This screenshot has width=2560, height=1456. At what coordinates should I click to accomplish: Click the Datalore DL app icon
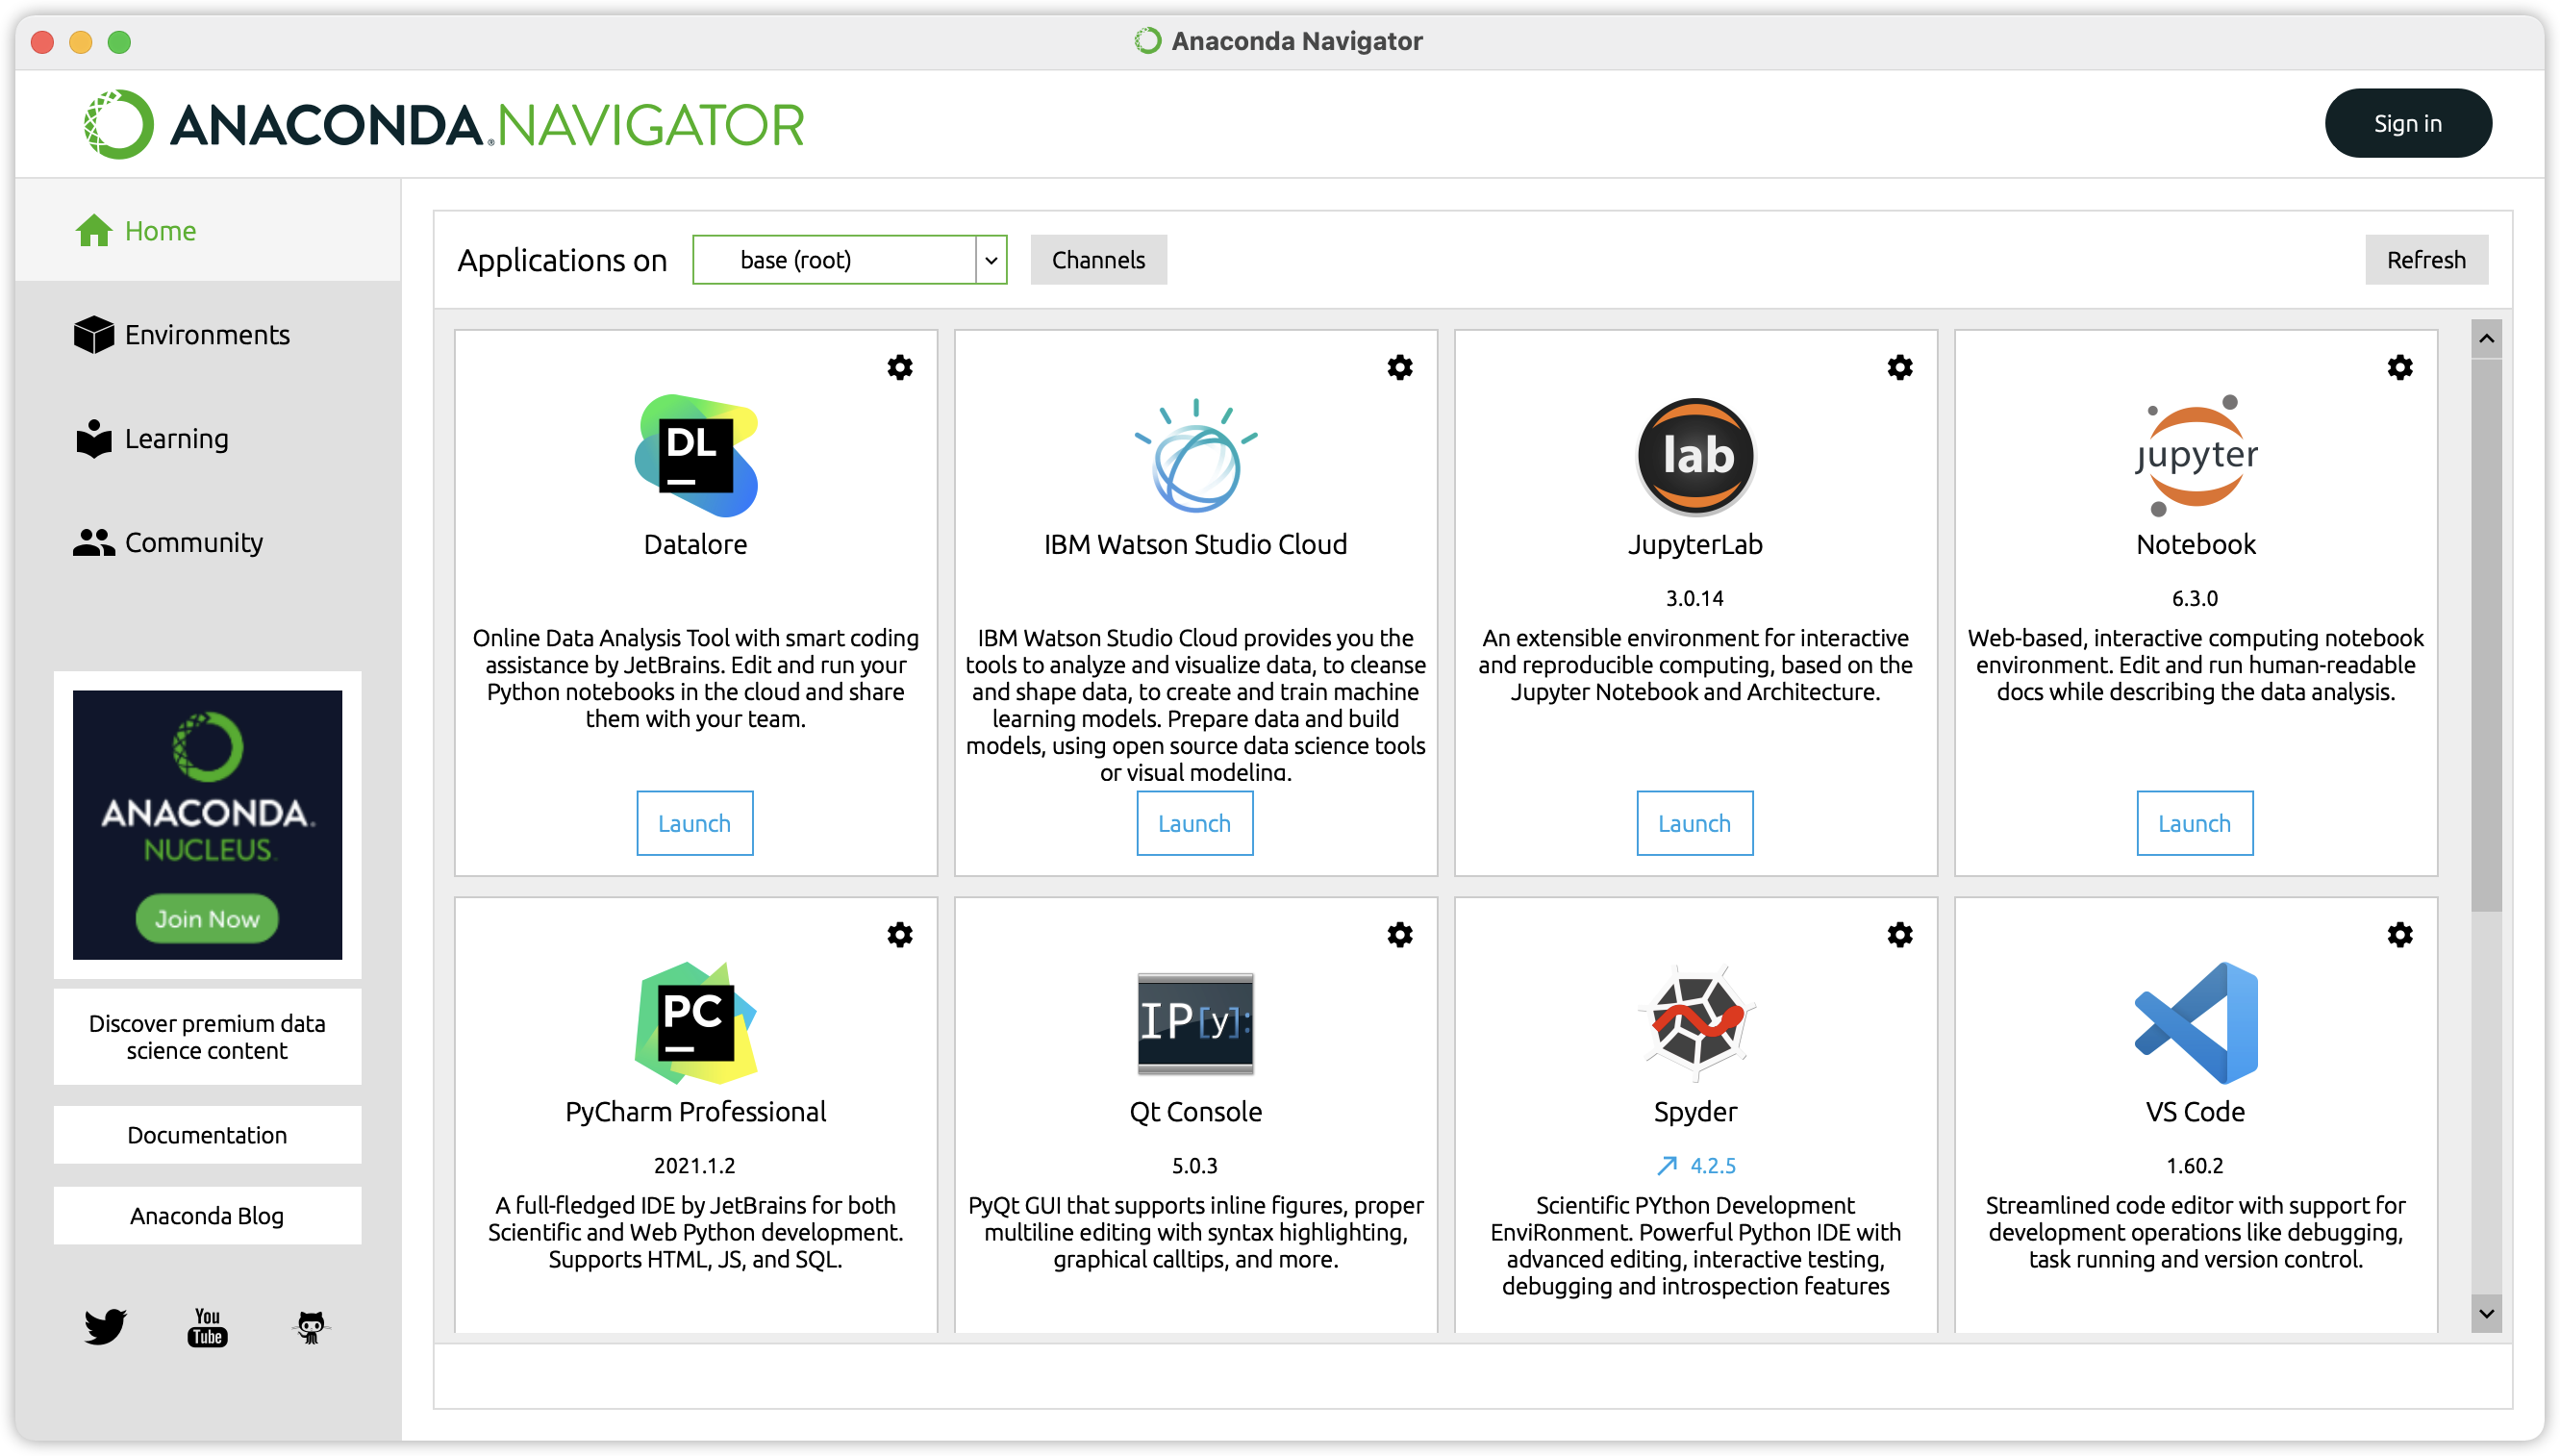696,455
